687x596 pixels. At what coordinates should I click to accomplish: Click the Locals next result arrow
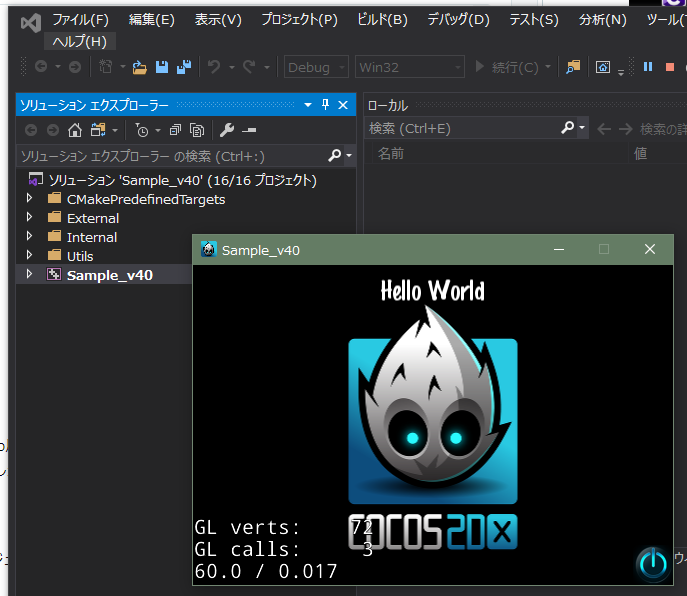pos(625,129)
